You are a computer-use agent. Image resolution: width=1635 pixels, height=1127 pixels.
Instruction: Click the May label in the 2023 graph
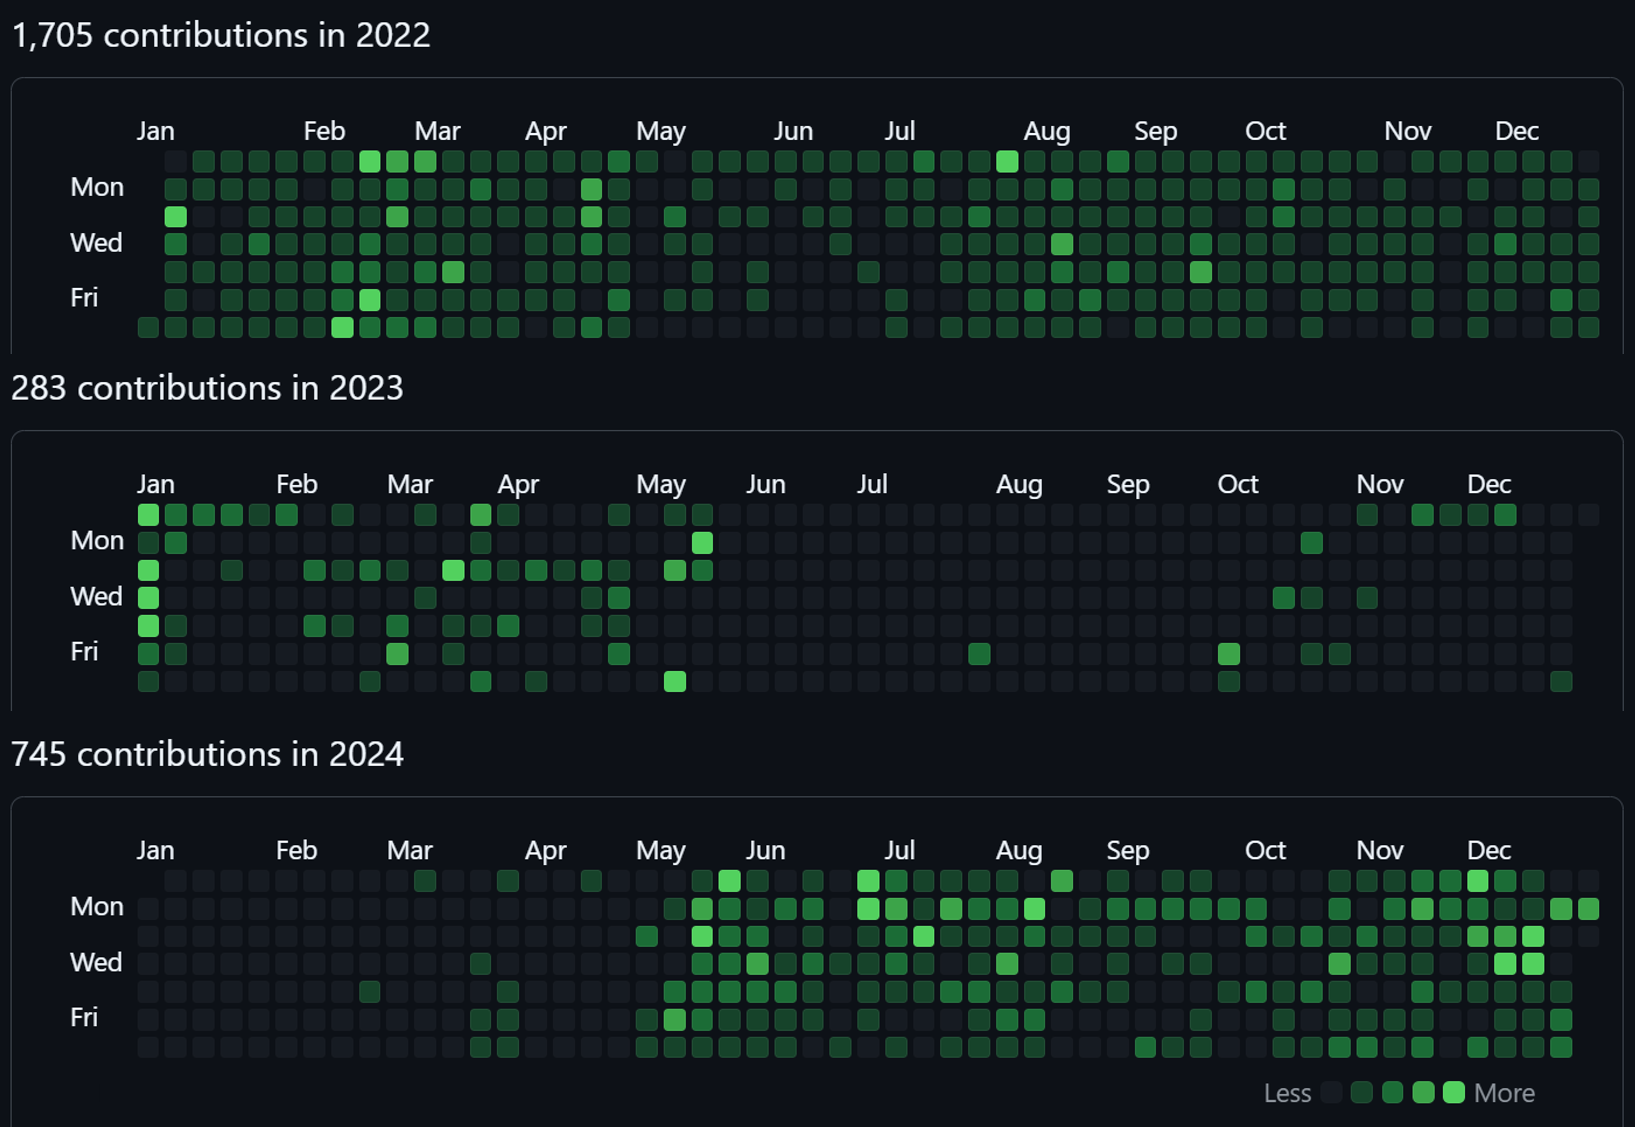coord(661,484)
